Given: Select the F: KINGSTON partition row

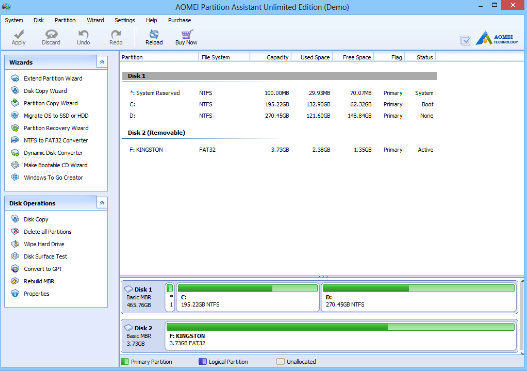Looking at the screenshot, I should 279,150.
